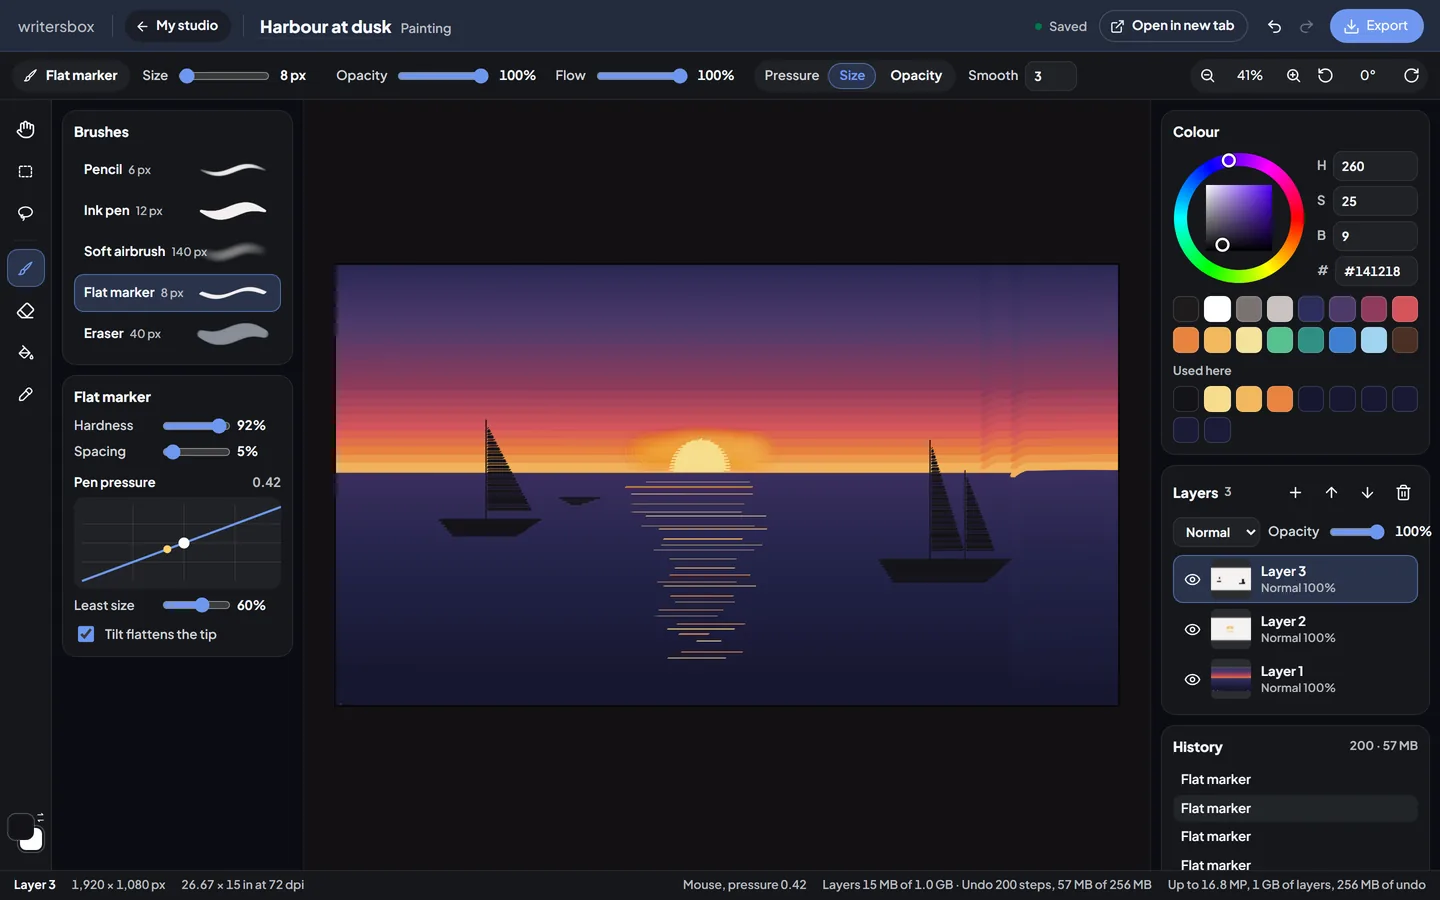
Task: Zoom out of the canvas
Action: tap(1207, 76)
